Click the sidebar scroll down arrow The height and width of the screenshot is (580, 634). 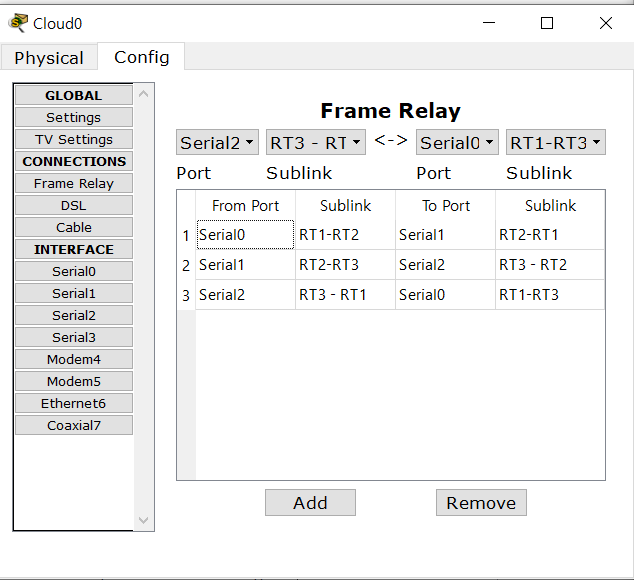click(144, 520)
